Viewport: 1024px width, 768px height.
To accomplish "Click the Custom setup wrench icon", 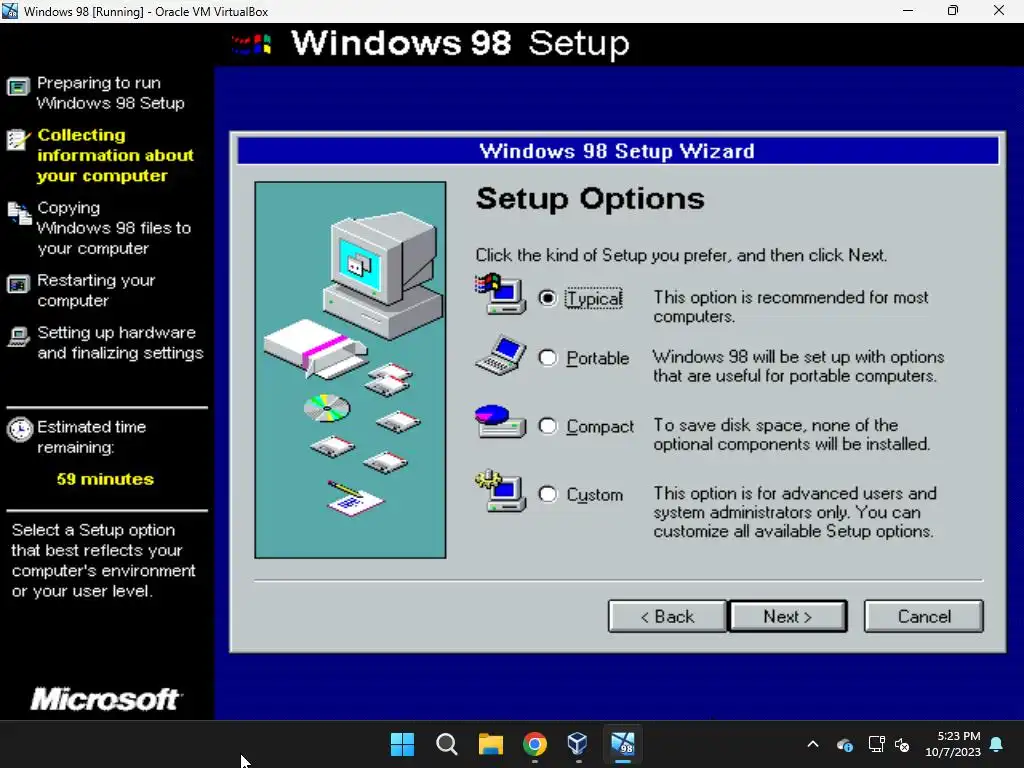I will pyautogui.click(x=500, y=491).
